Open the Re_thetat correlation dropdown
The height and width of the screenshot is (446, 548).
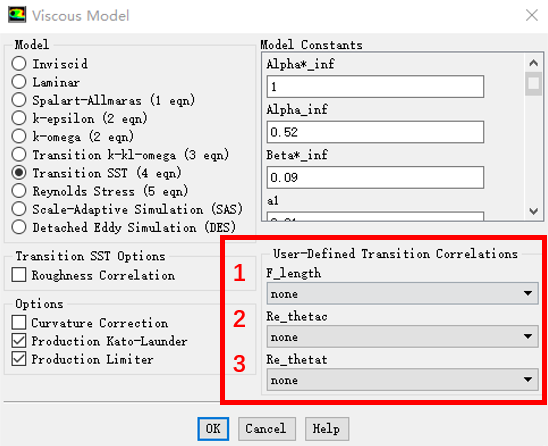pos(402,380)
